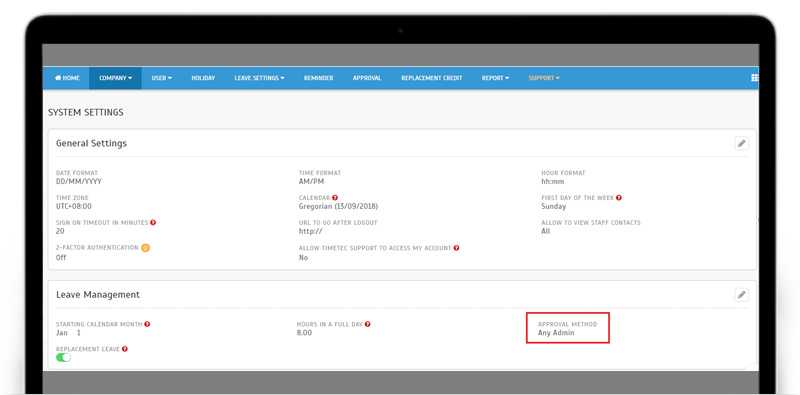Open the Approval page
The width and height of the screenshot is (800, 395).
(x=367, y=78)
